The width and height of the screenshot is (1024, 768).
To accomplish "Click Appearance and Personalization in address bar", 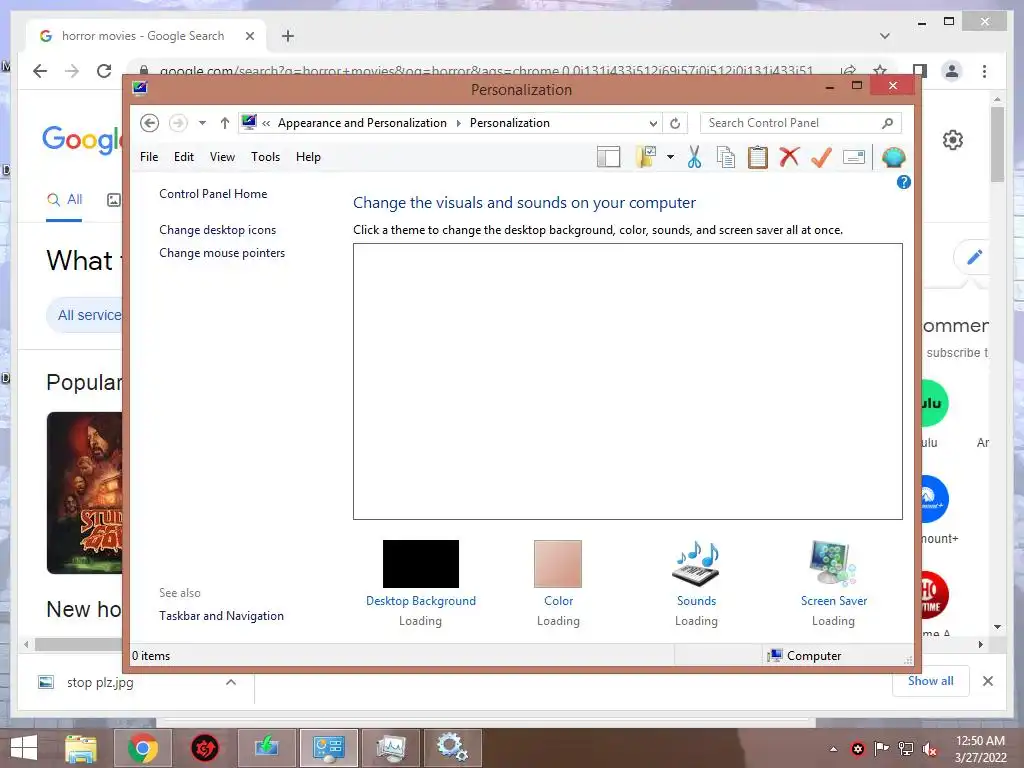I will click(x=362, y=123).
